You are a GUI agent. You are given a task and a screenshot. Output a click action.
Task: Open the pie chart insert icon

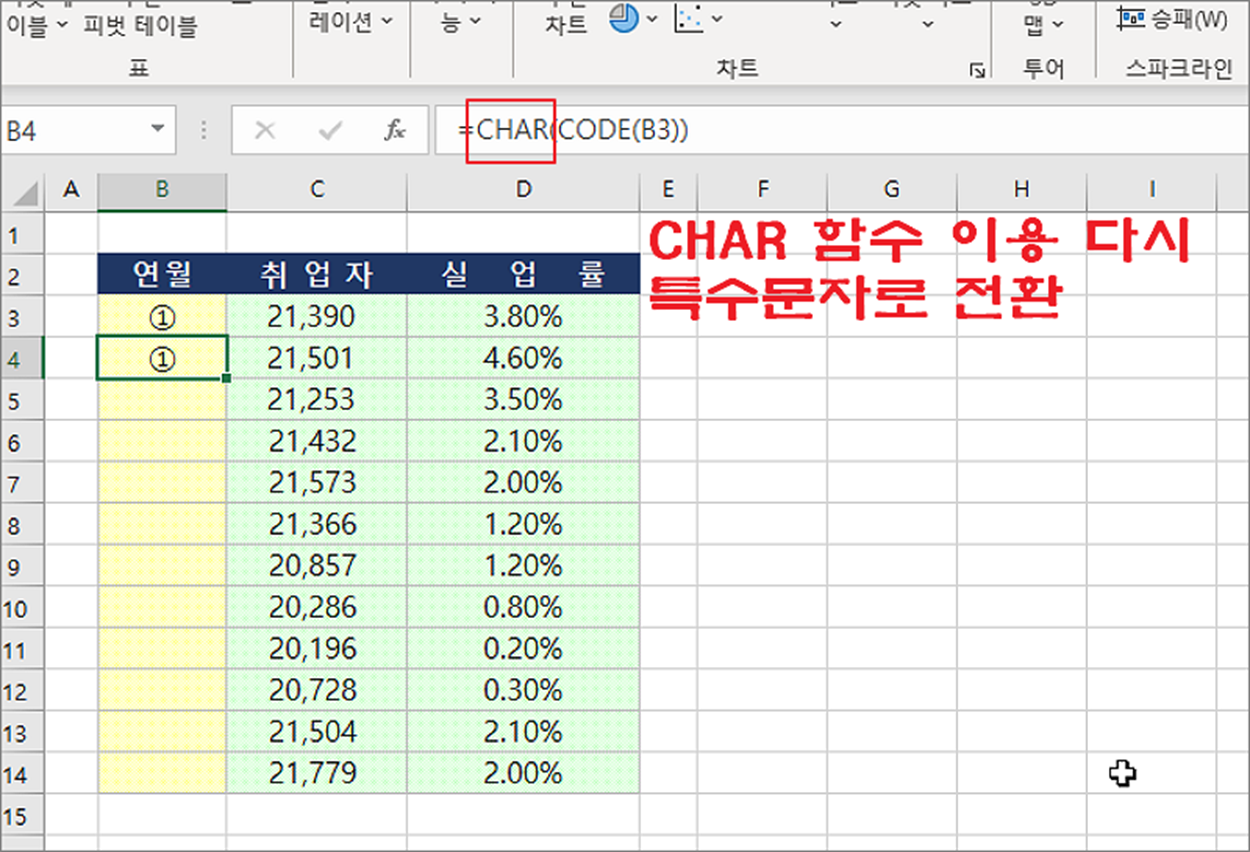pyautogui.click(x=625, y=17)
